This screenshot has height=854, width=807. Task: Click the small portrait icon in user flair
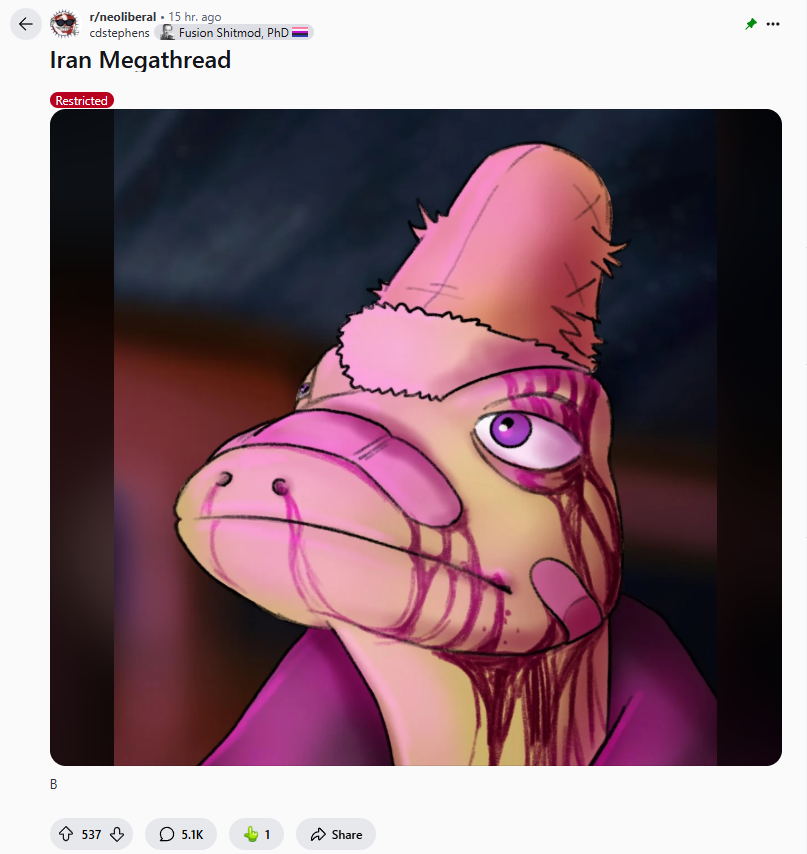(167, 33)
